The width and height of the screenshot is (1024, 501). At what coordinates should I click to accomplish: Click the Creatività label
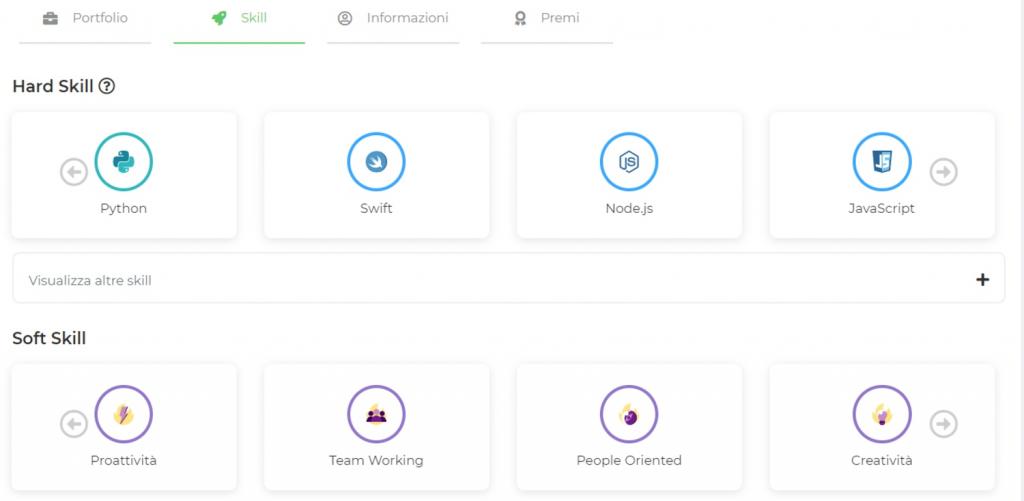[882, 461]
